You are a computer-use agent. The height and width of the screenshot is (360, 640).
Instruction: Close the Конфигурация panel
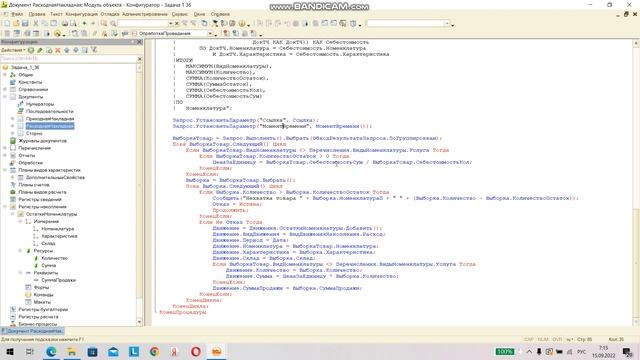tap(139, 42)
